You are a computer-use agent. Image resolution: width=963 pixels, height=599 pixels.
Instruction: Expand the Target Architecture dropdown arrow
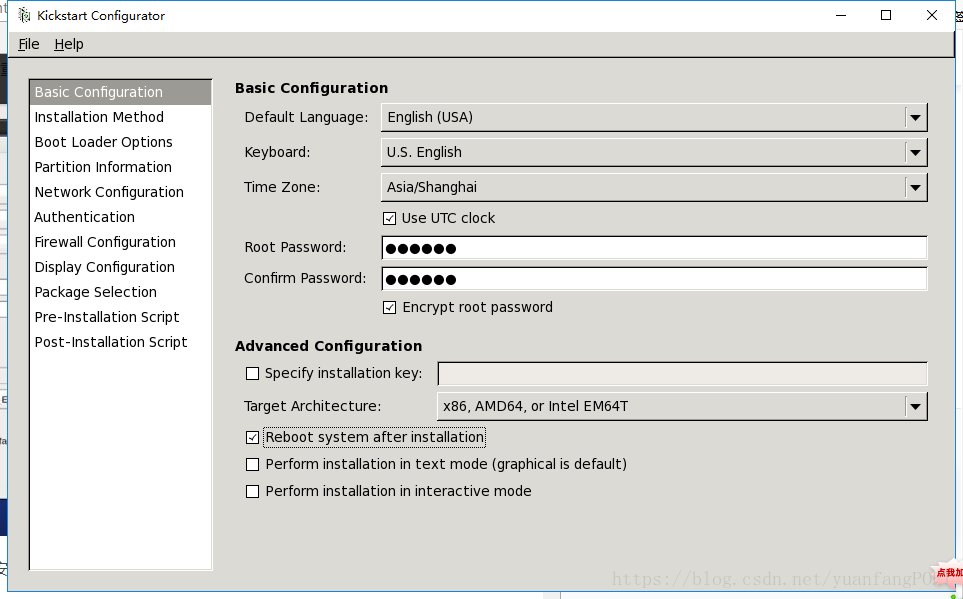pos(915,406)
